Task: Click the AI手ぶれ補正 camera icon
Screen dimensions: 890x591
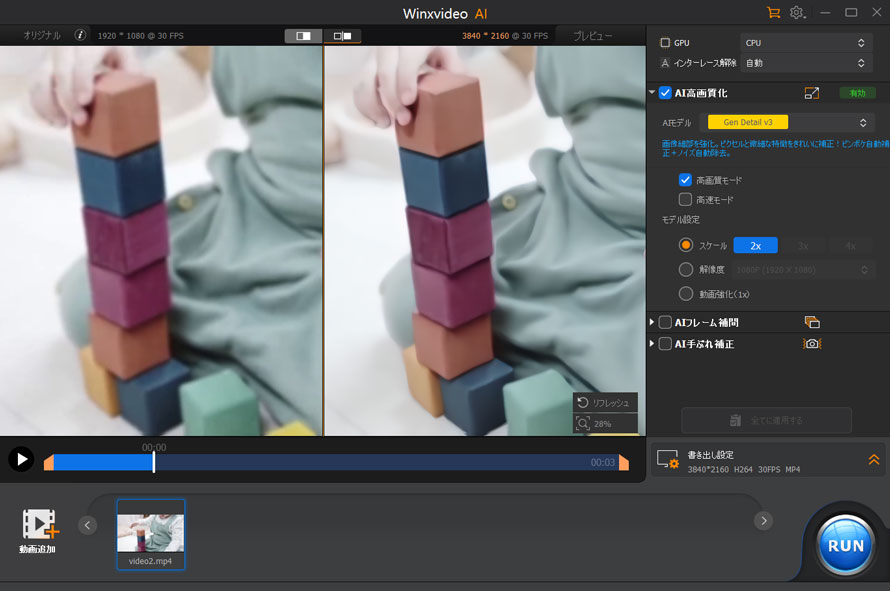Action: (x=812, y=344)
